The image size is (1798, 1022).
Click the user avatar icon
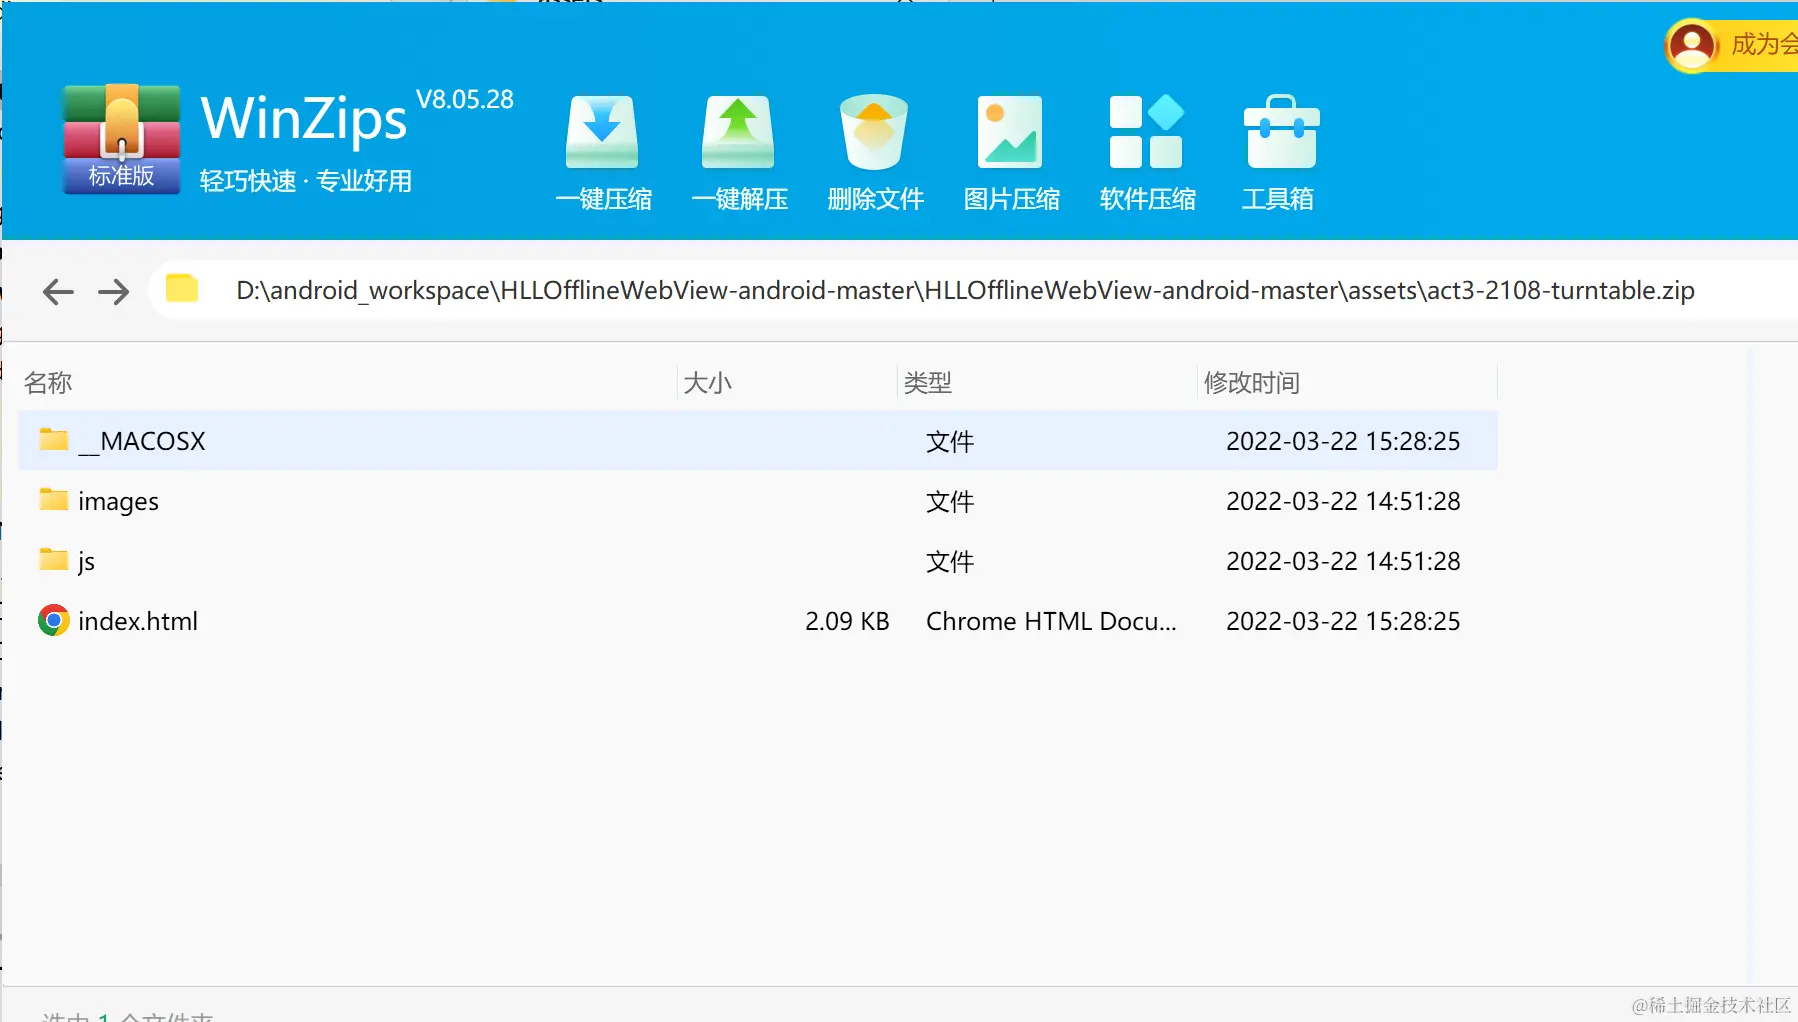click(x=1692, y=46)
